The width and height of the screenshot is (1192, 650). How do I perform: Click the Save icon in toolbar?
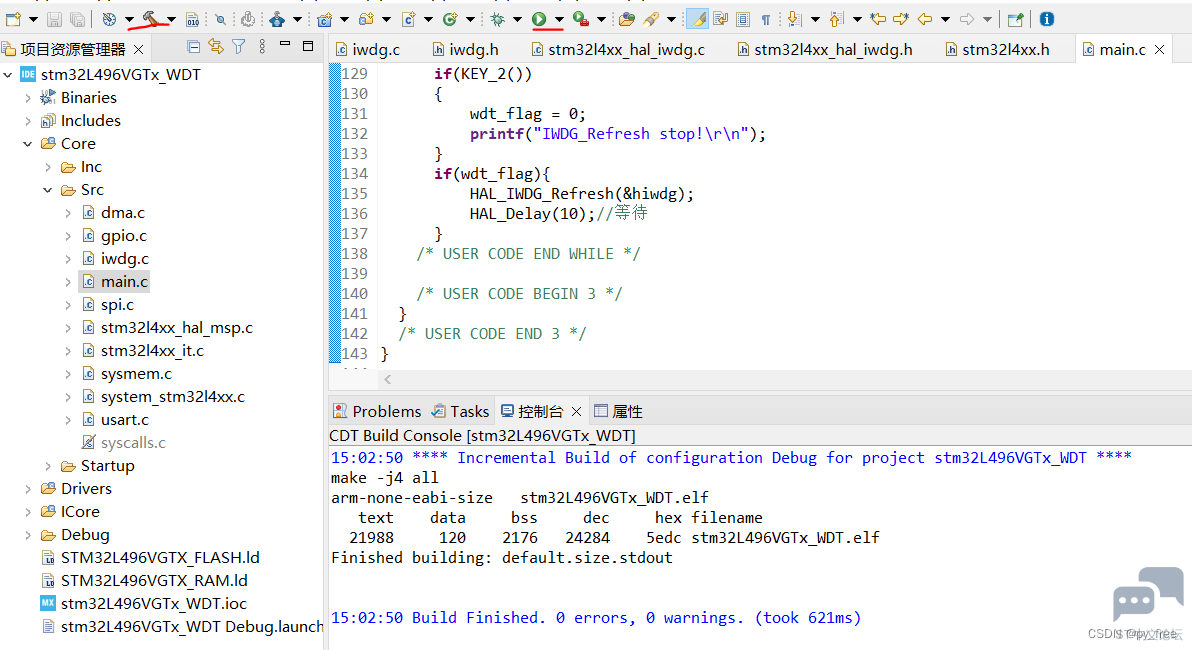point(54,19)
